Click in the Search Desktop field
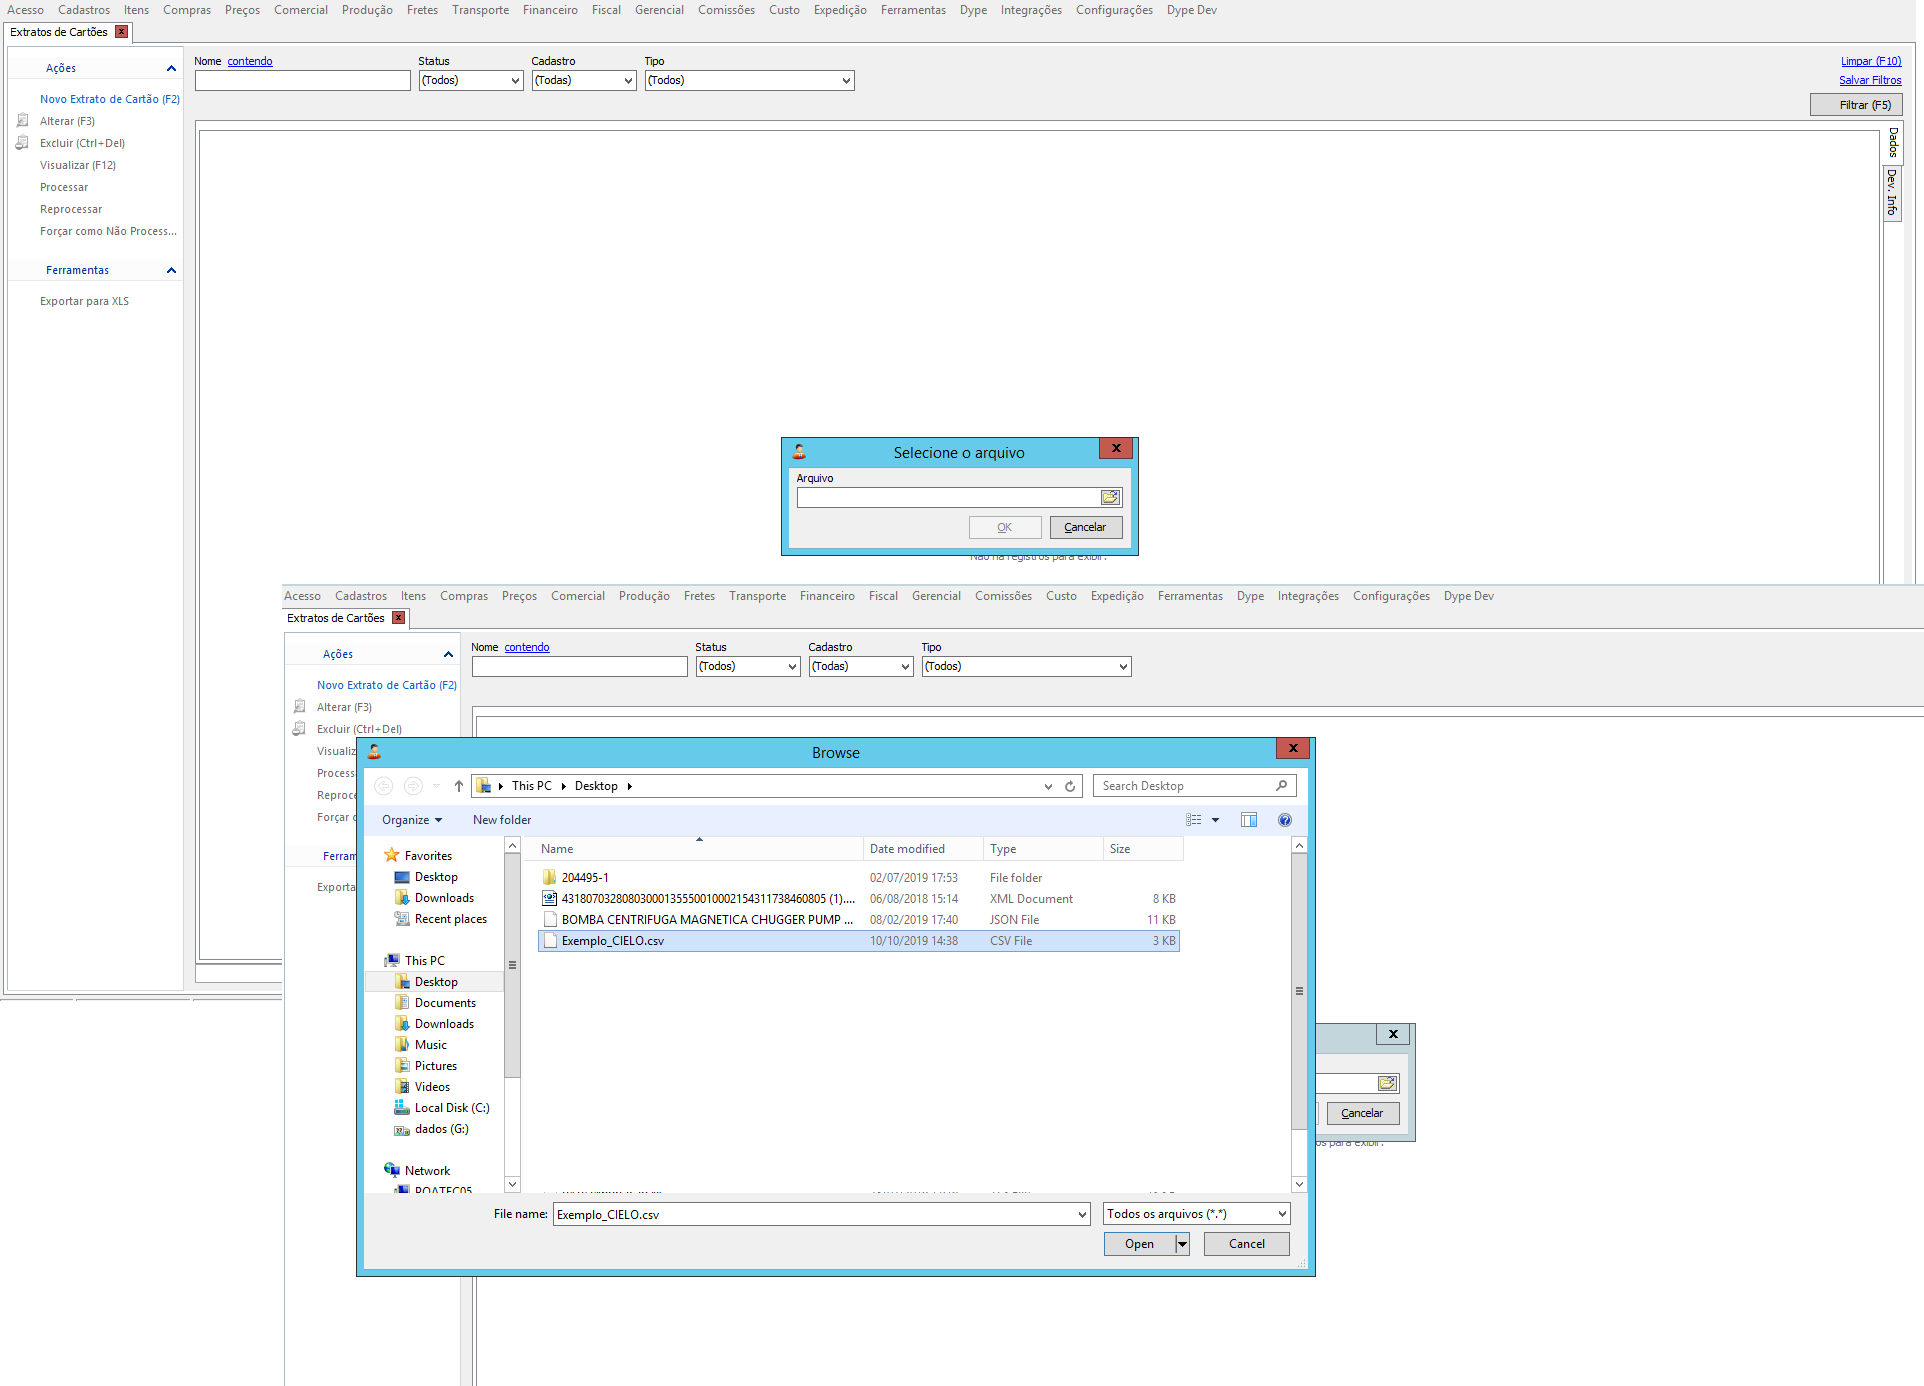The height and width of the screenshot is (1386, 1924). click(x=1185, y=786)
